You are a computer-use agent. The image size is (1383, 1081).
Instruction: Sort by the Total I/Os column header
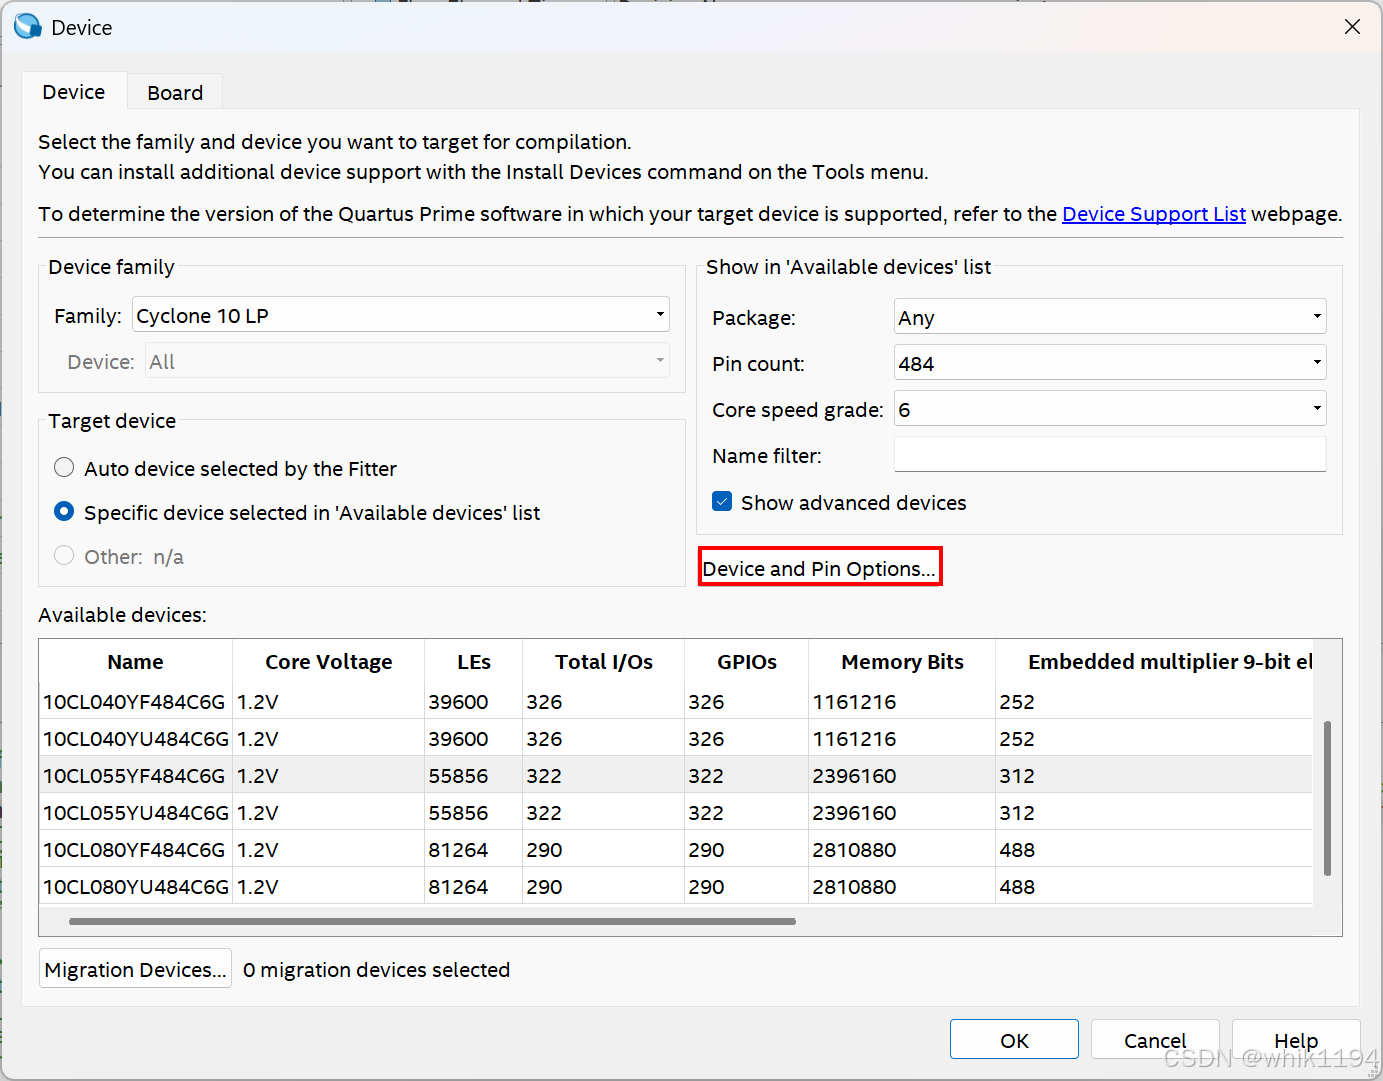pos(604,662)
